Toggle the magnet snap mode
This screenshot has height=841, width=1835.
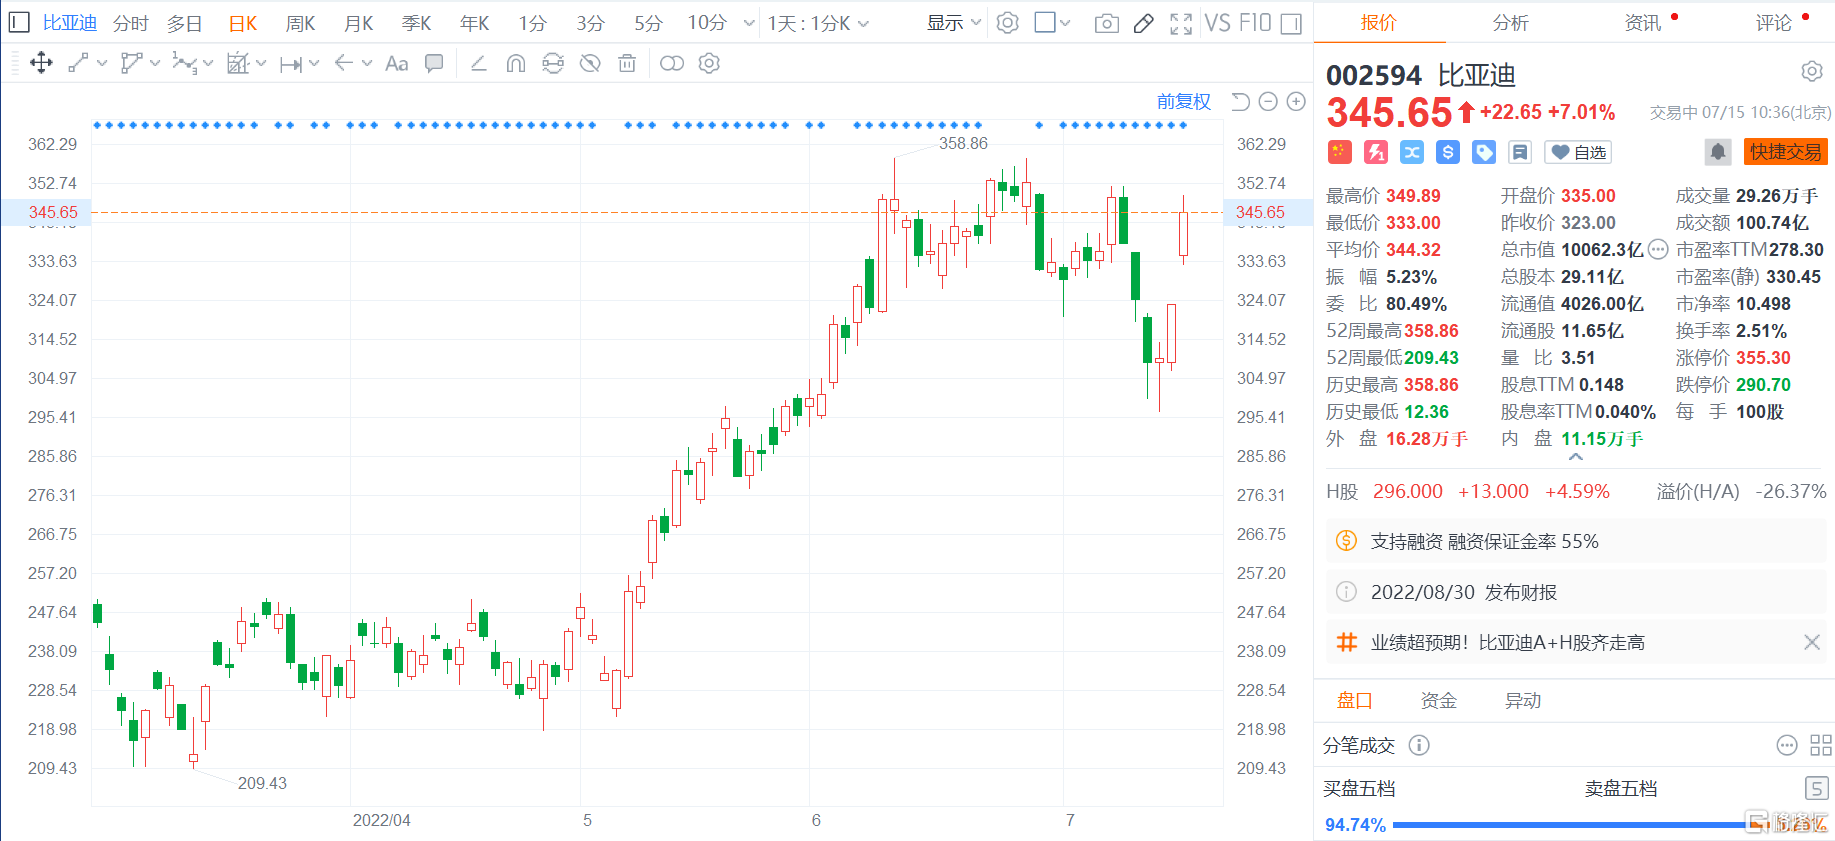pos(516,63)
